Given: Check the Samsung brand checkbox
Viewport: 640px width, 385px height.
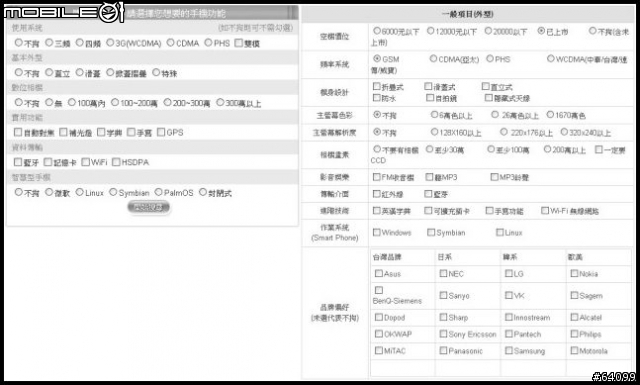Looking at the screenshot, I should pyautogui.click(x=509, y=350).
